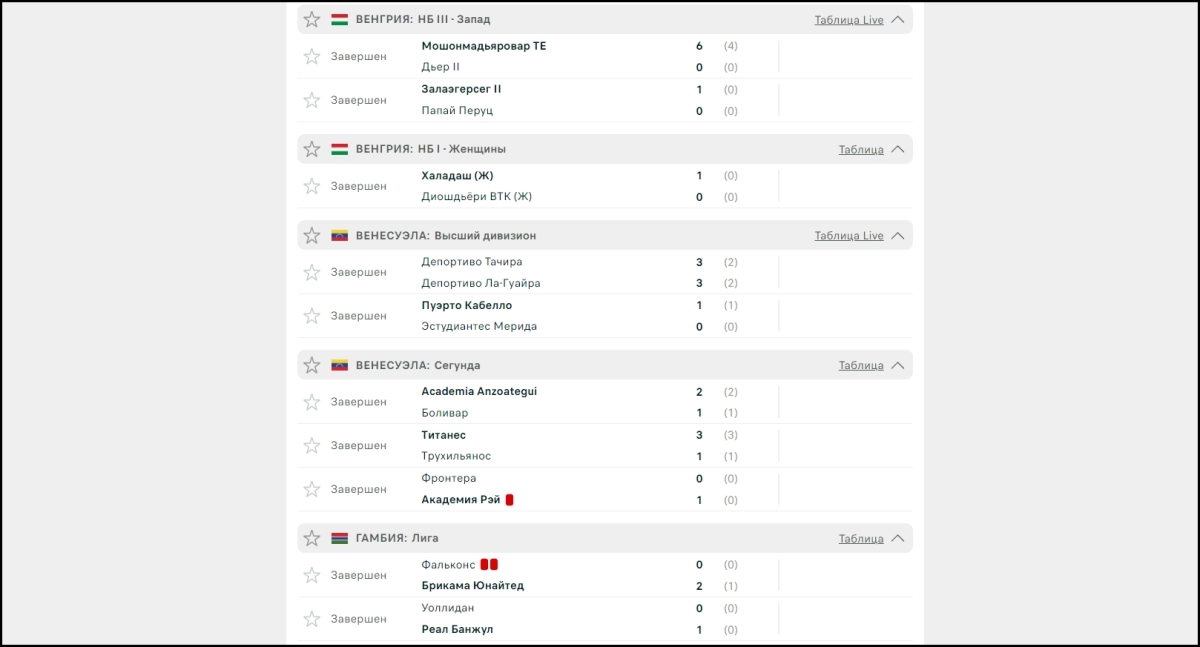
Task: Favorite the Халадаш (Ж) match star
Action: pos(312,186)
